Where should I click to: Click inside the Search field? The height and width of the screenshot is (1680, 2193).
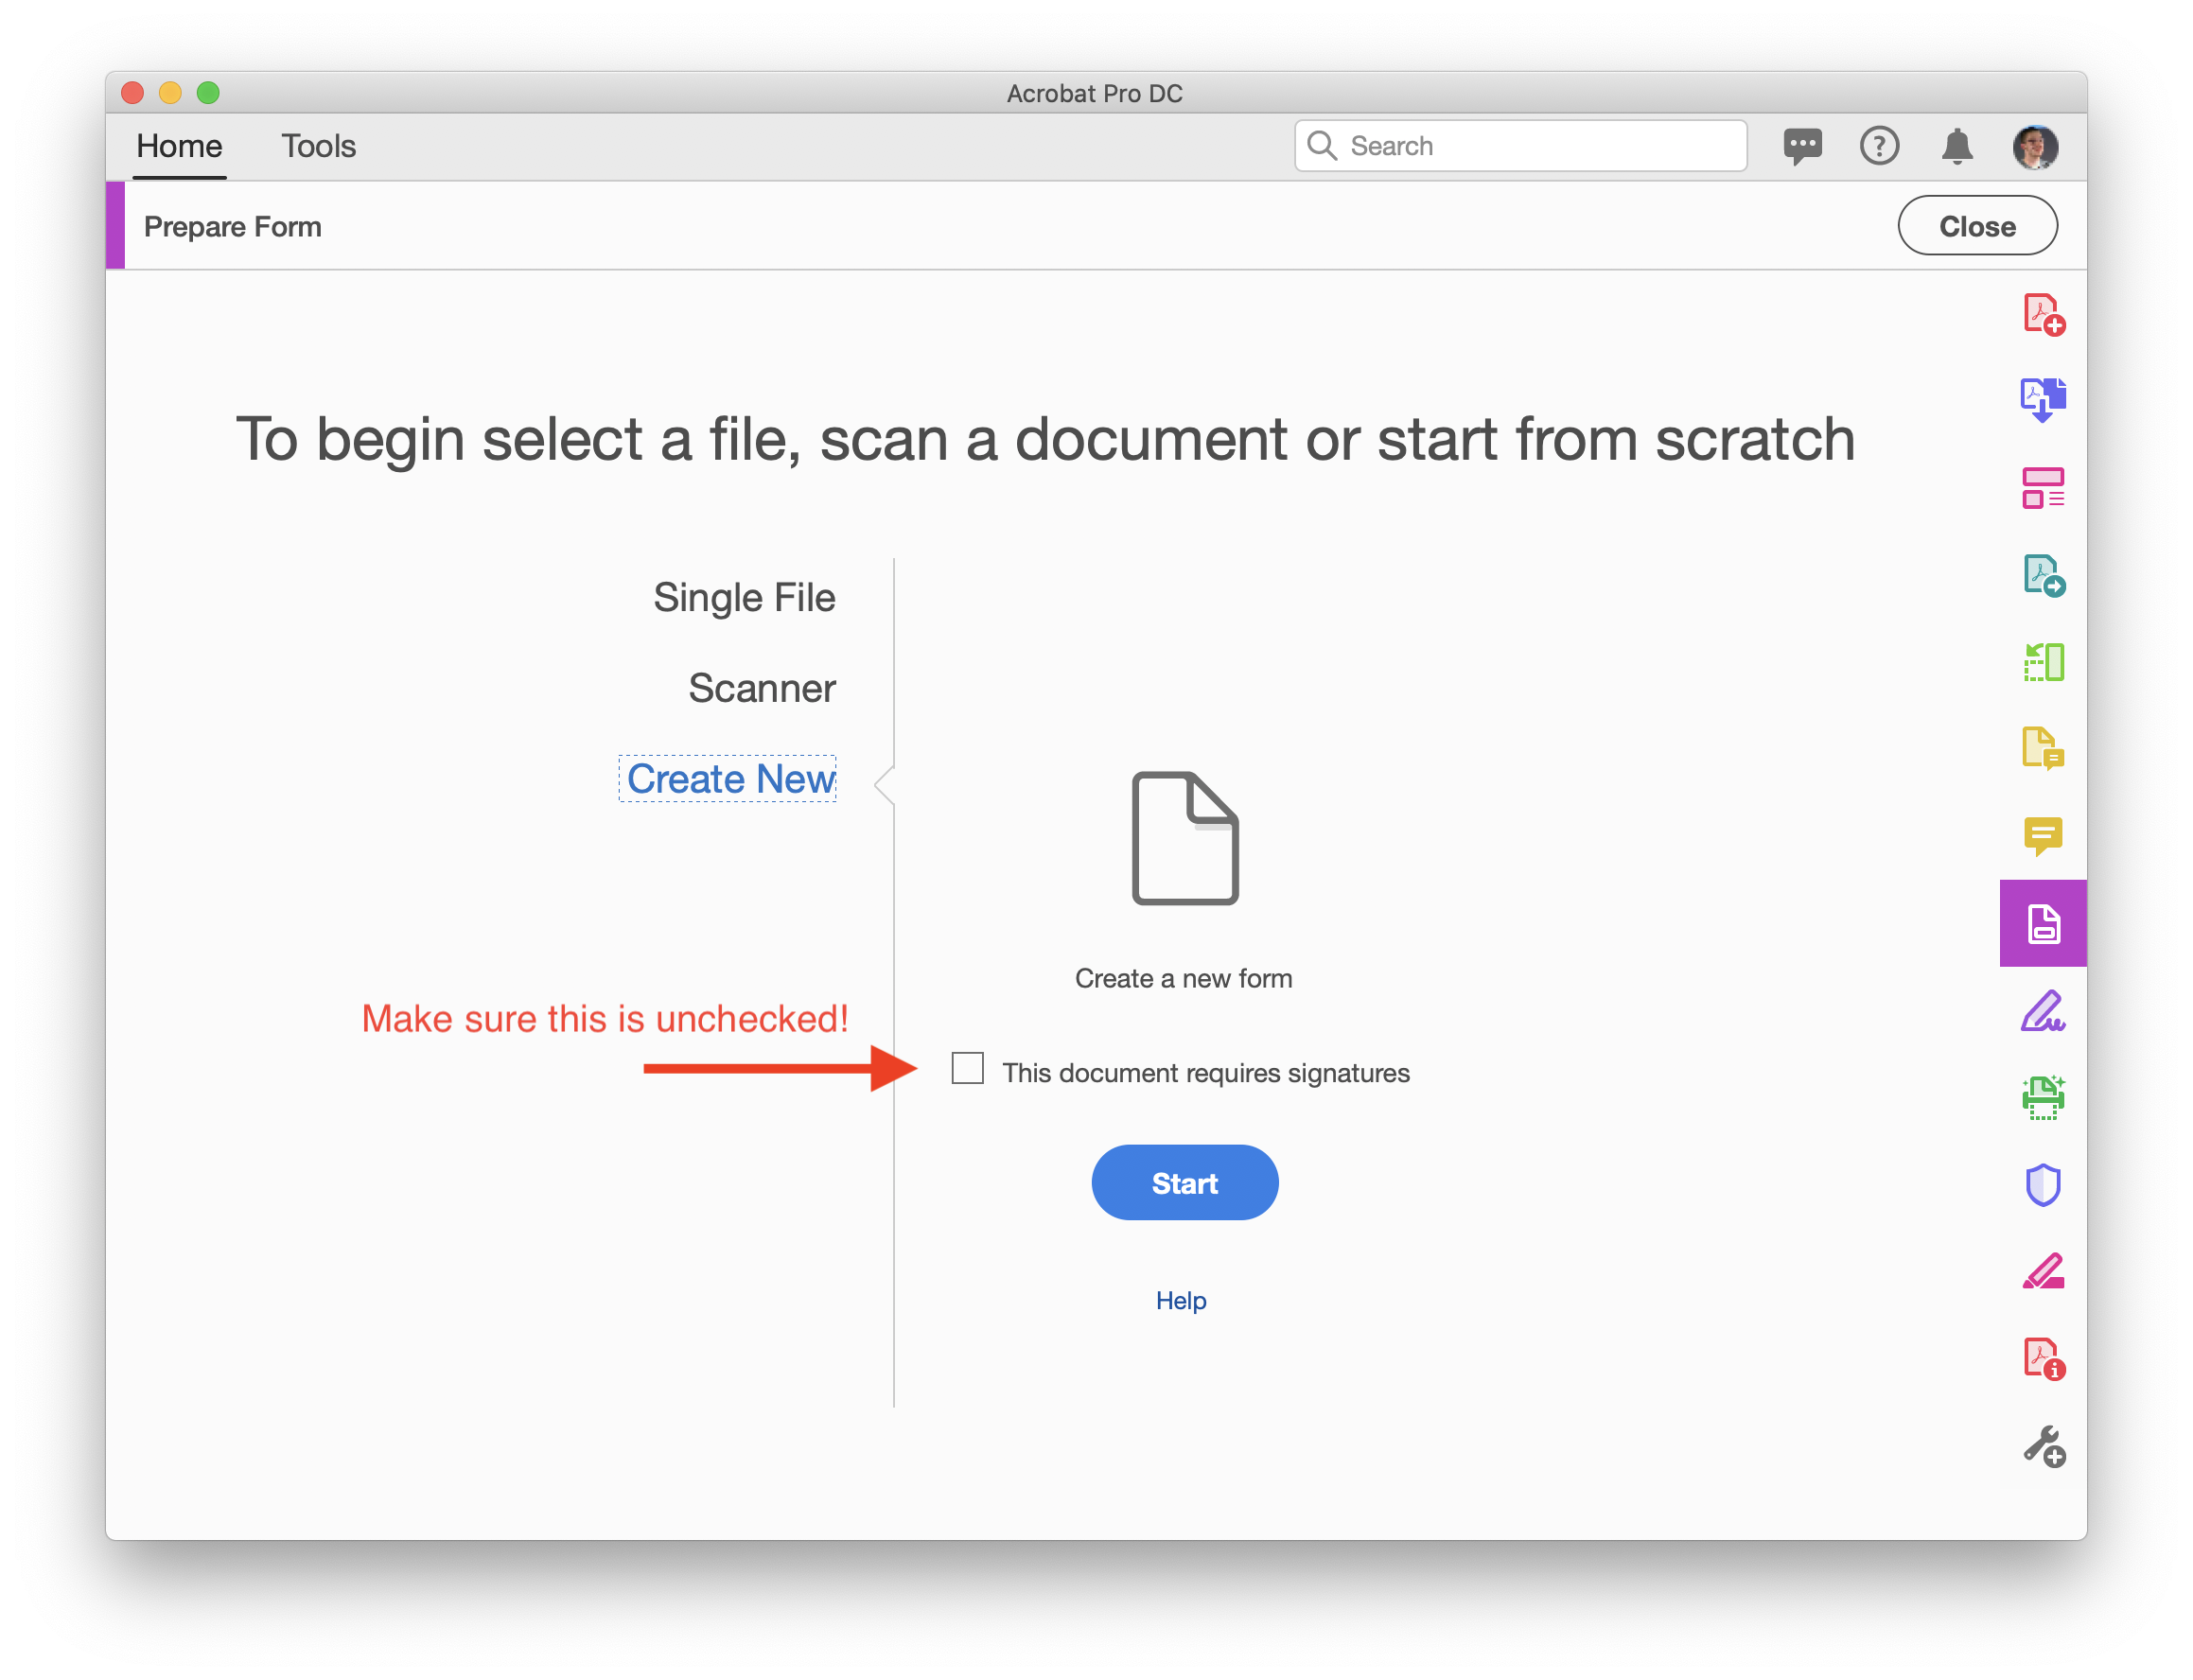click(1520, 146)
